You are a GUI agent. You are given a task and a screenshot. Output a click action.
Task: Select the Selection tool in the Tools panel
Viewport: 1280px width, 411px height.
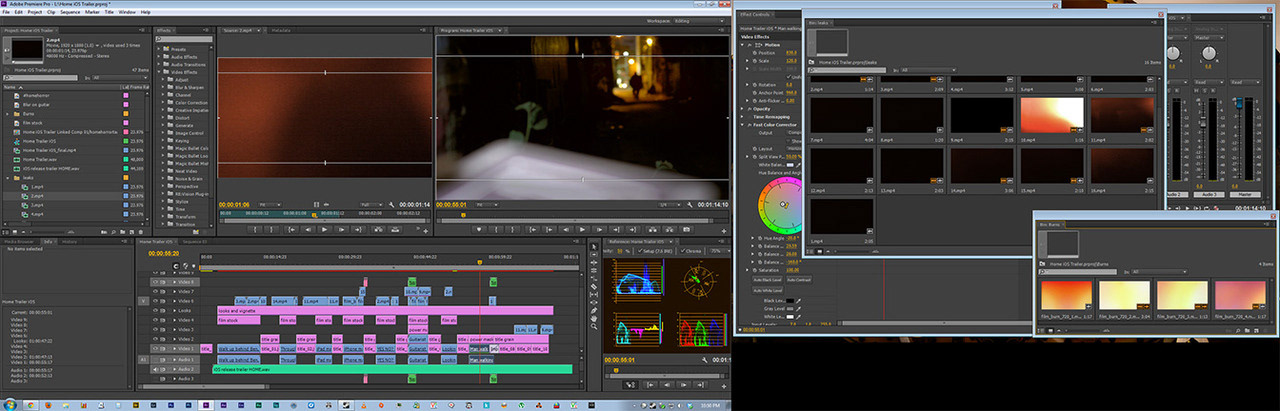pyautogui.click(x=594, y=247)
